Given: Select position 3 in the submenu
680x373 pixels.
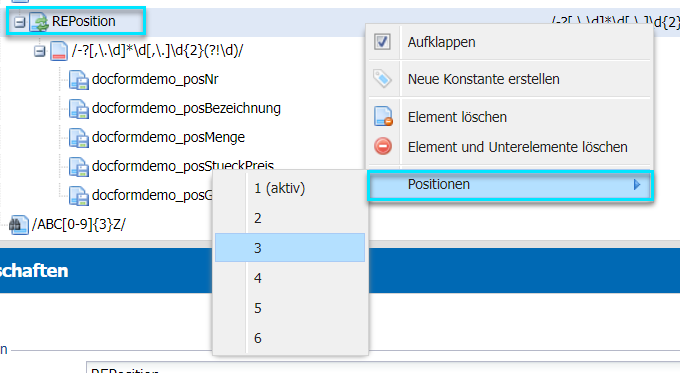Looking at the screenshot, I should coord(290,248).
